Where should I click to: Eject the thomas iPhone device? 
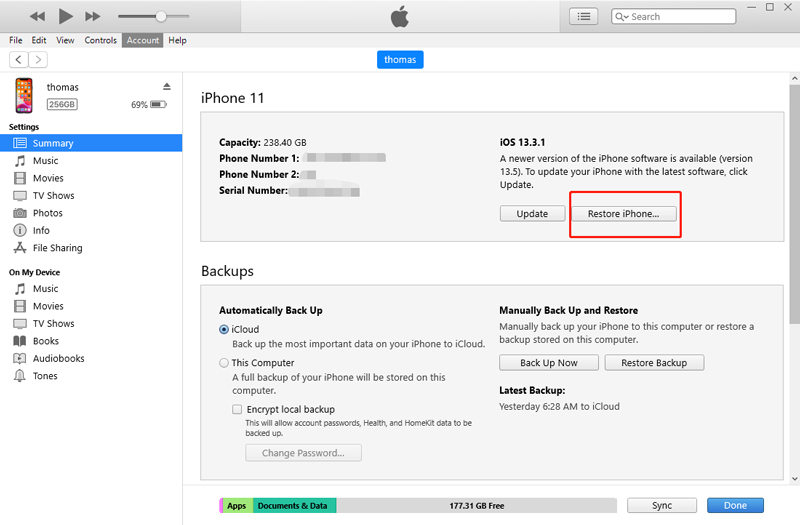(167, 87)
